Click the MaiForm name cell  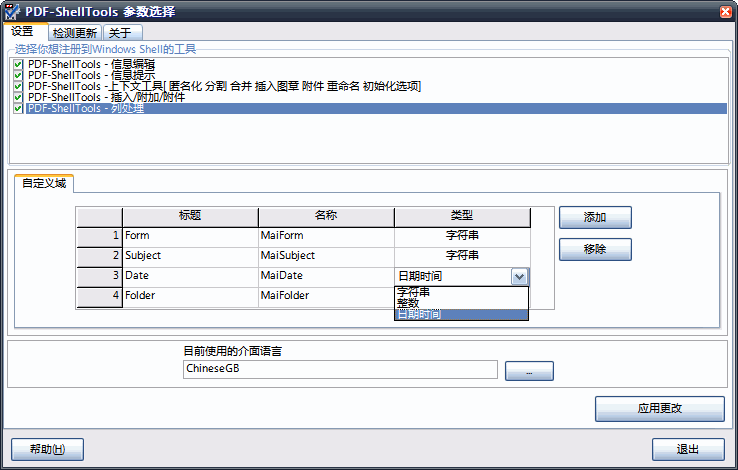(326, 236)
